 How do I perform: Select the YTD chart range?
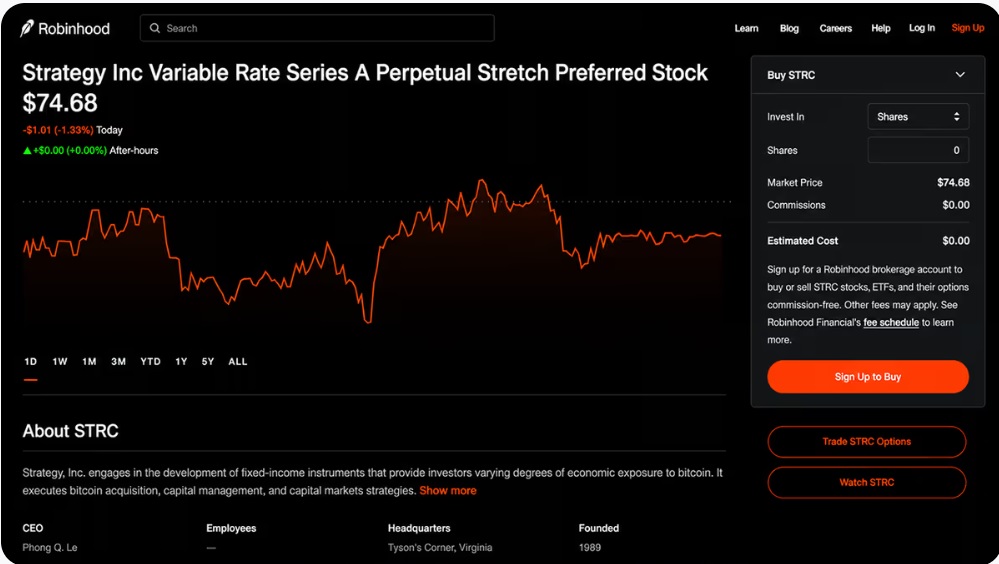tap(150, 361)
